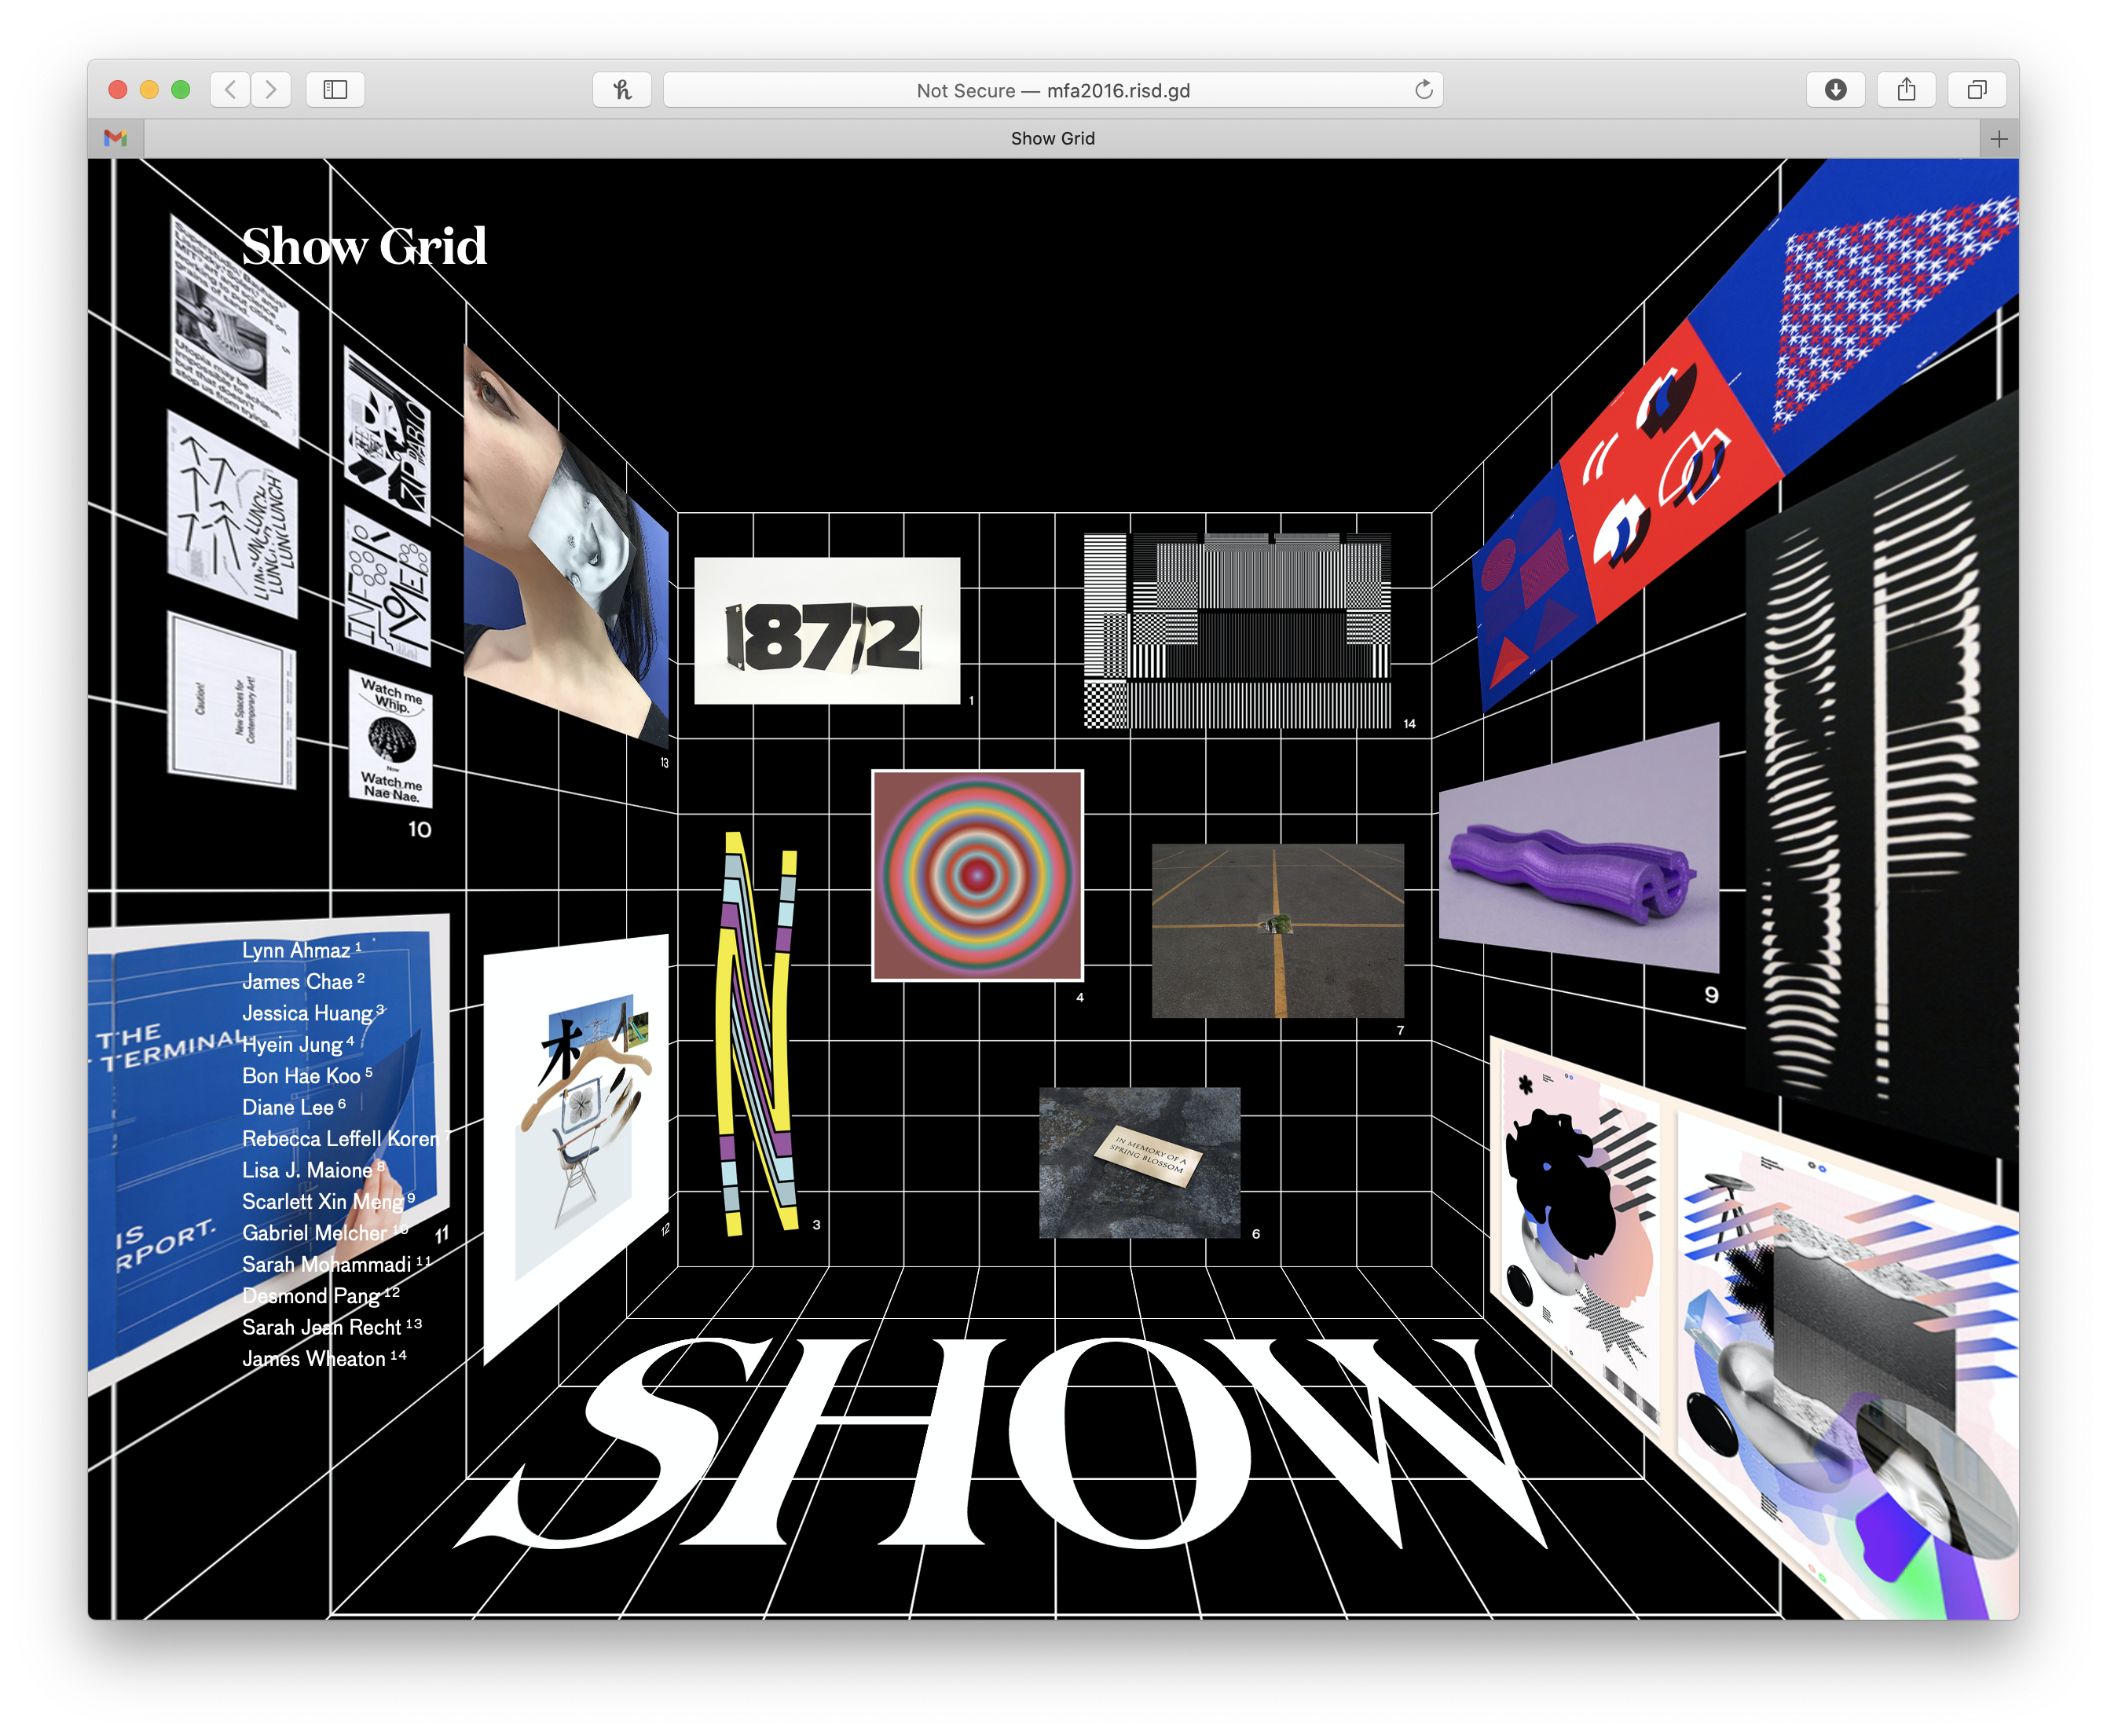Open the Share button in toolbar

click(x=1906, y=90)
